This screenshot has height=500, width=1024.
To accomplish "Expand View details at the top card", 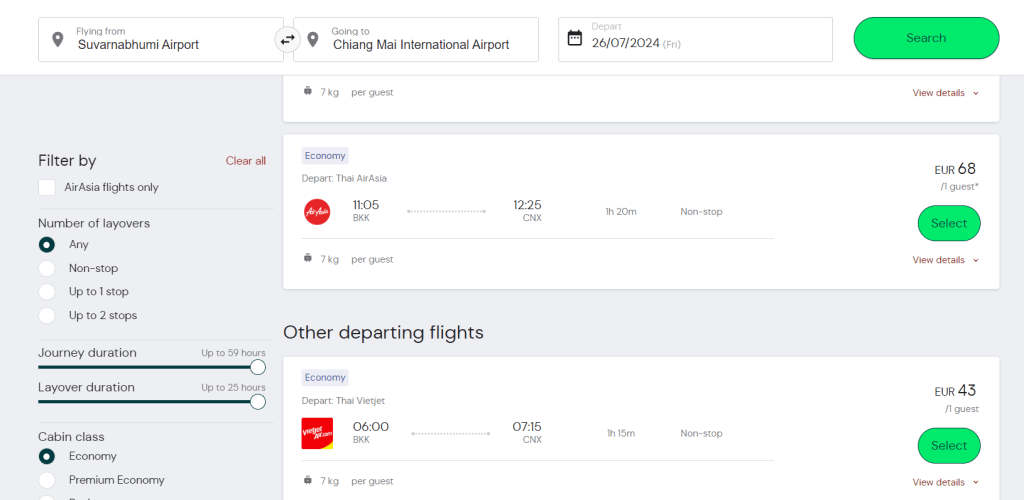I will pos(945,93).
